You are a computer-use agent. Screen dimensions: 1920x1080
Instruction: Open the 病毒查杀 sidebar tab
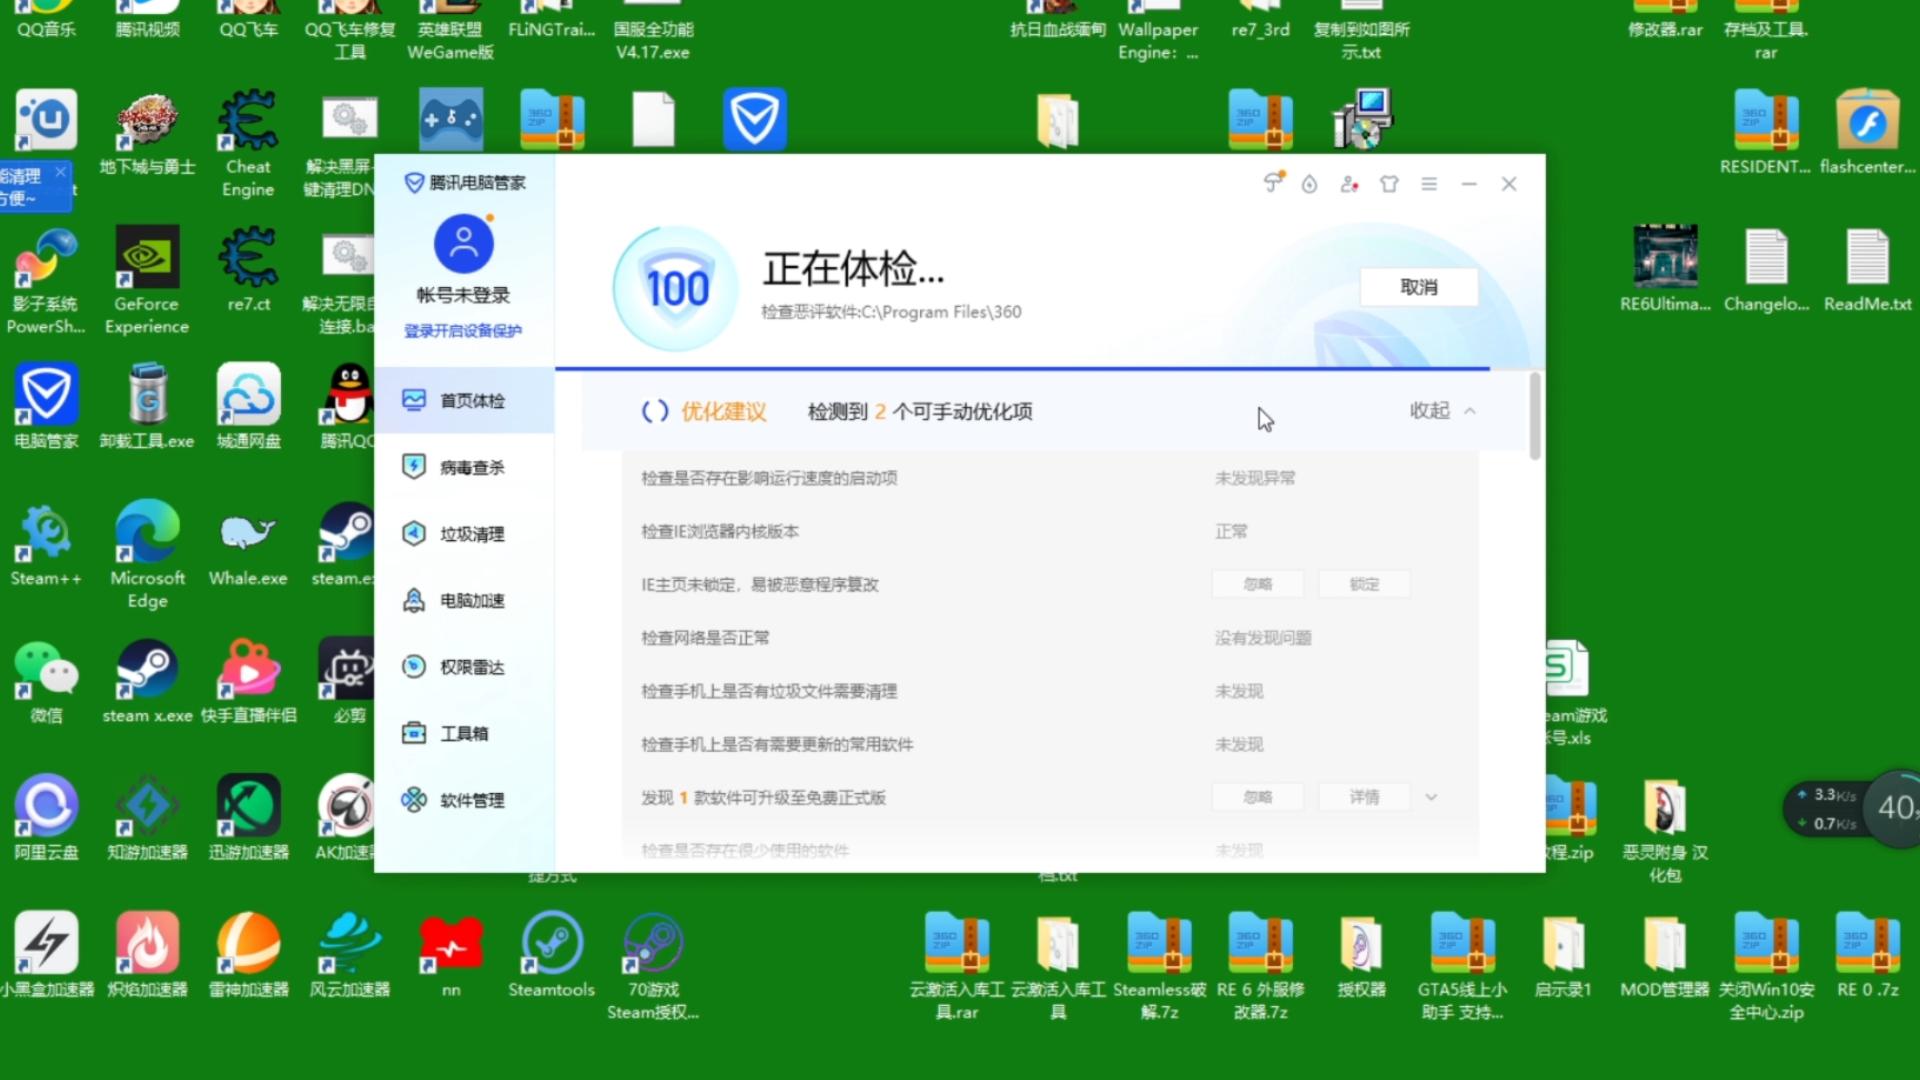(464, 467)
